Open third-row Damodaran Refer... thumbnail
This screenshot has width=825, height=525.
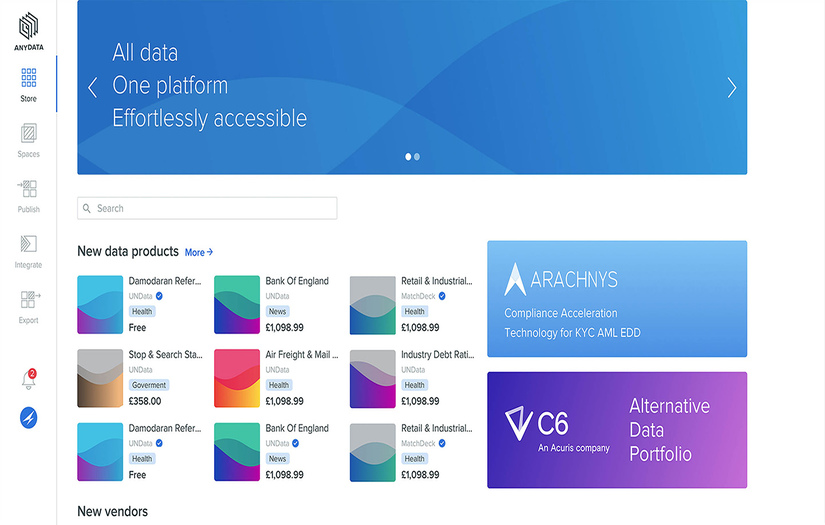point(100,452)
